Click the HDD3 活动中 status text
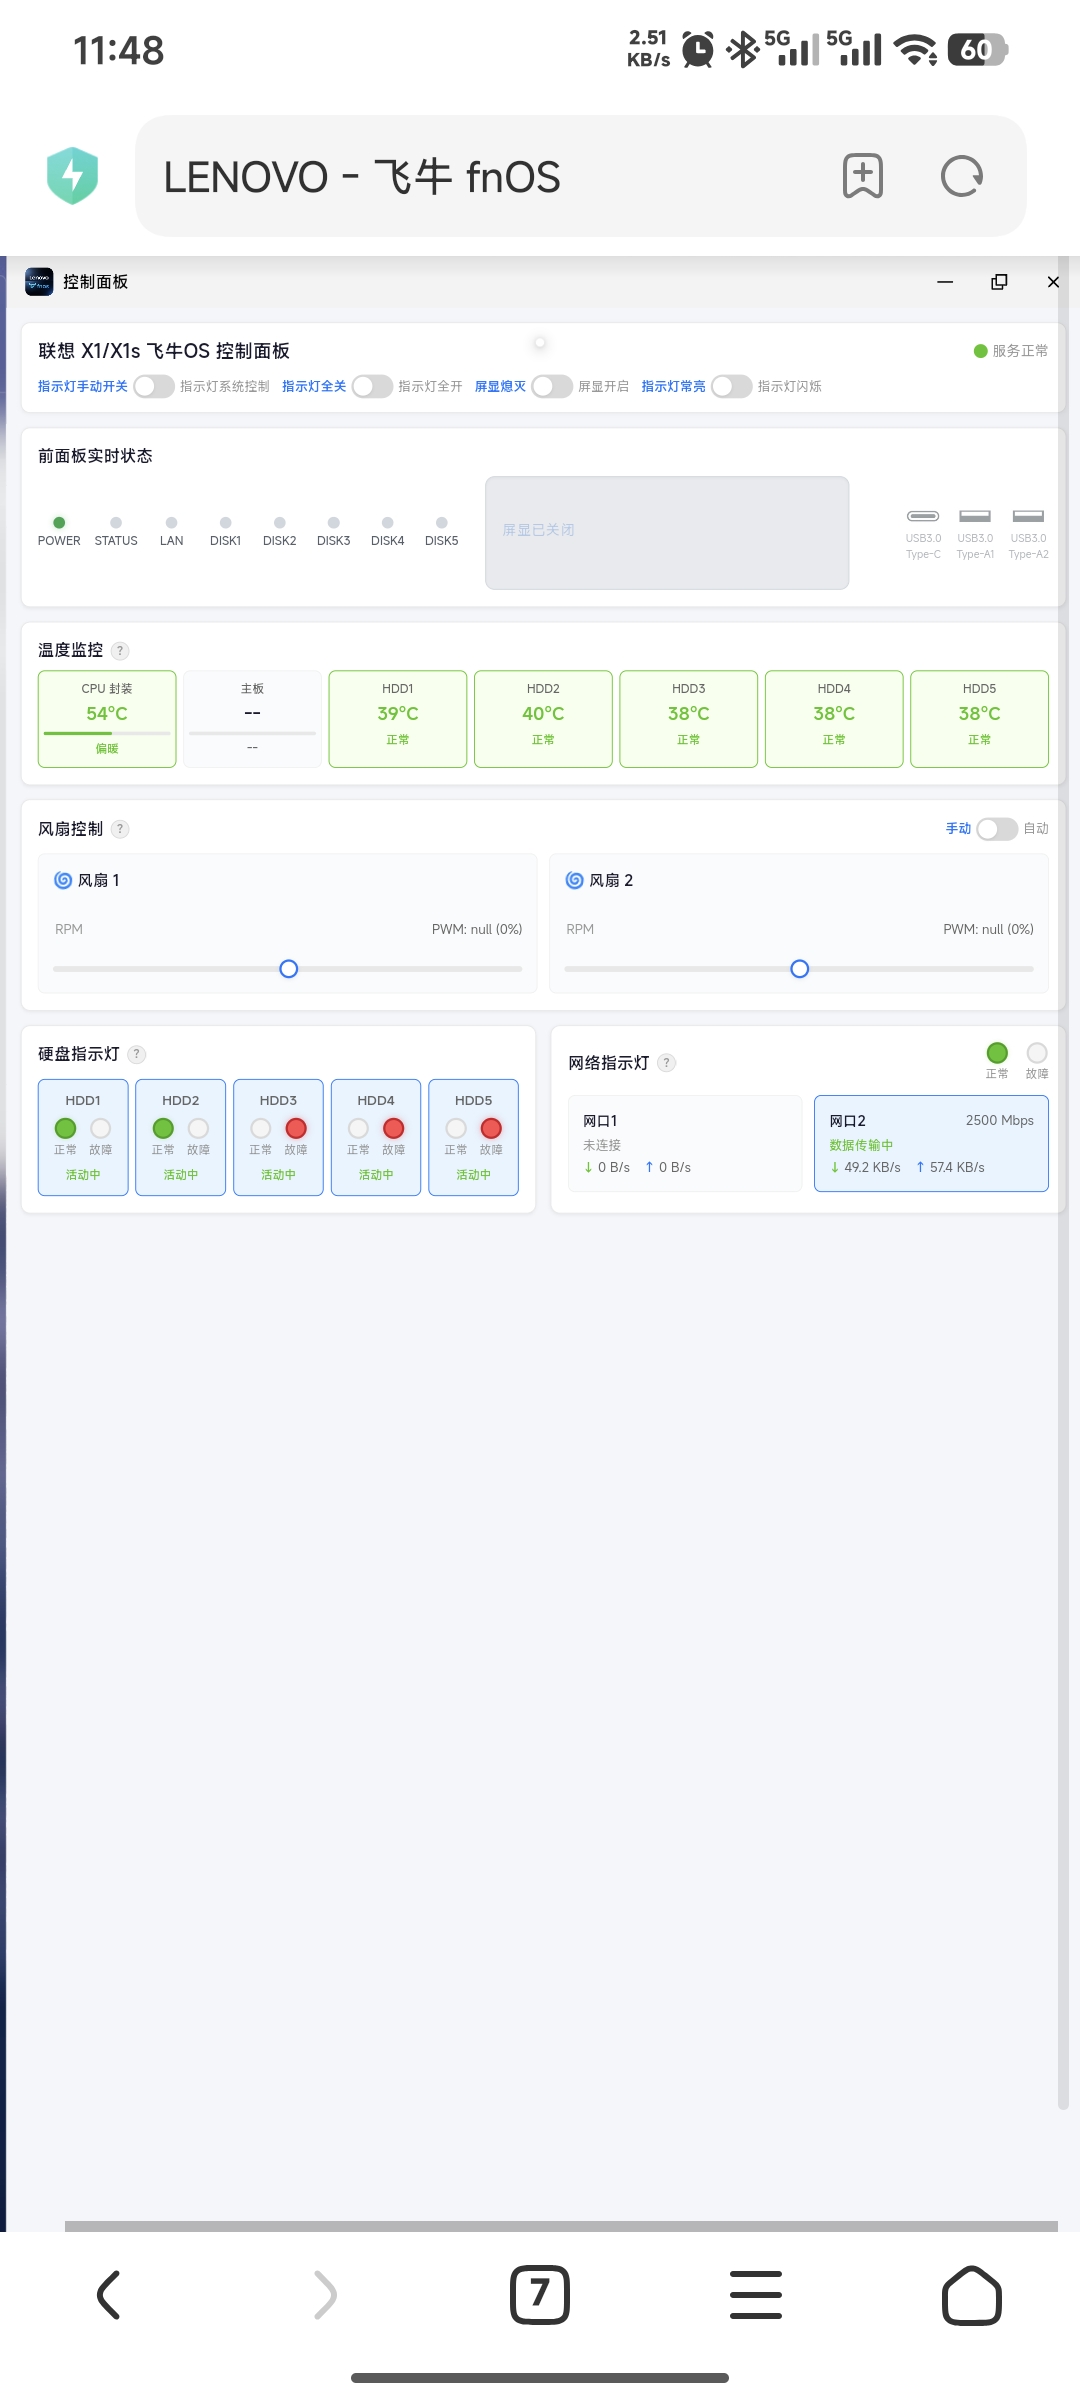1080x2400 pixels. click(x=278, y=1175)
